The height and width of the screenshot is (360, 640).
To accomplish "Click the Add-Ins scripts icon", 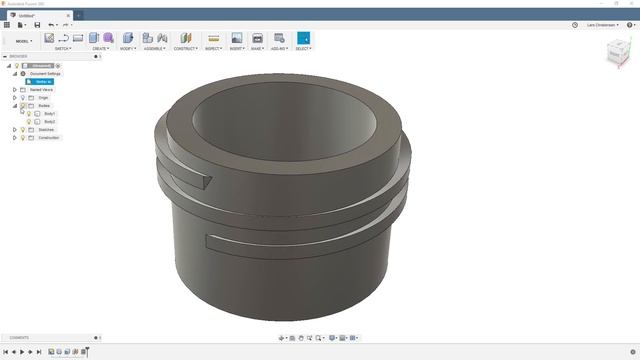I will tap(279, 38).
